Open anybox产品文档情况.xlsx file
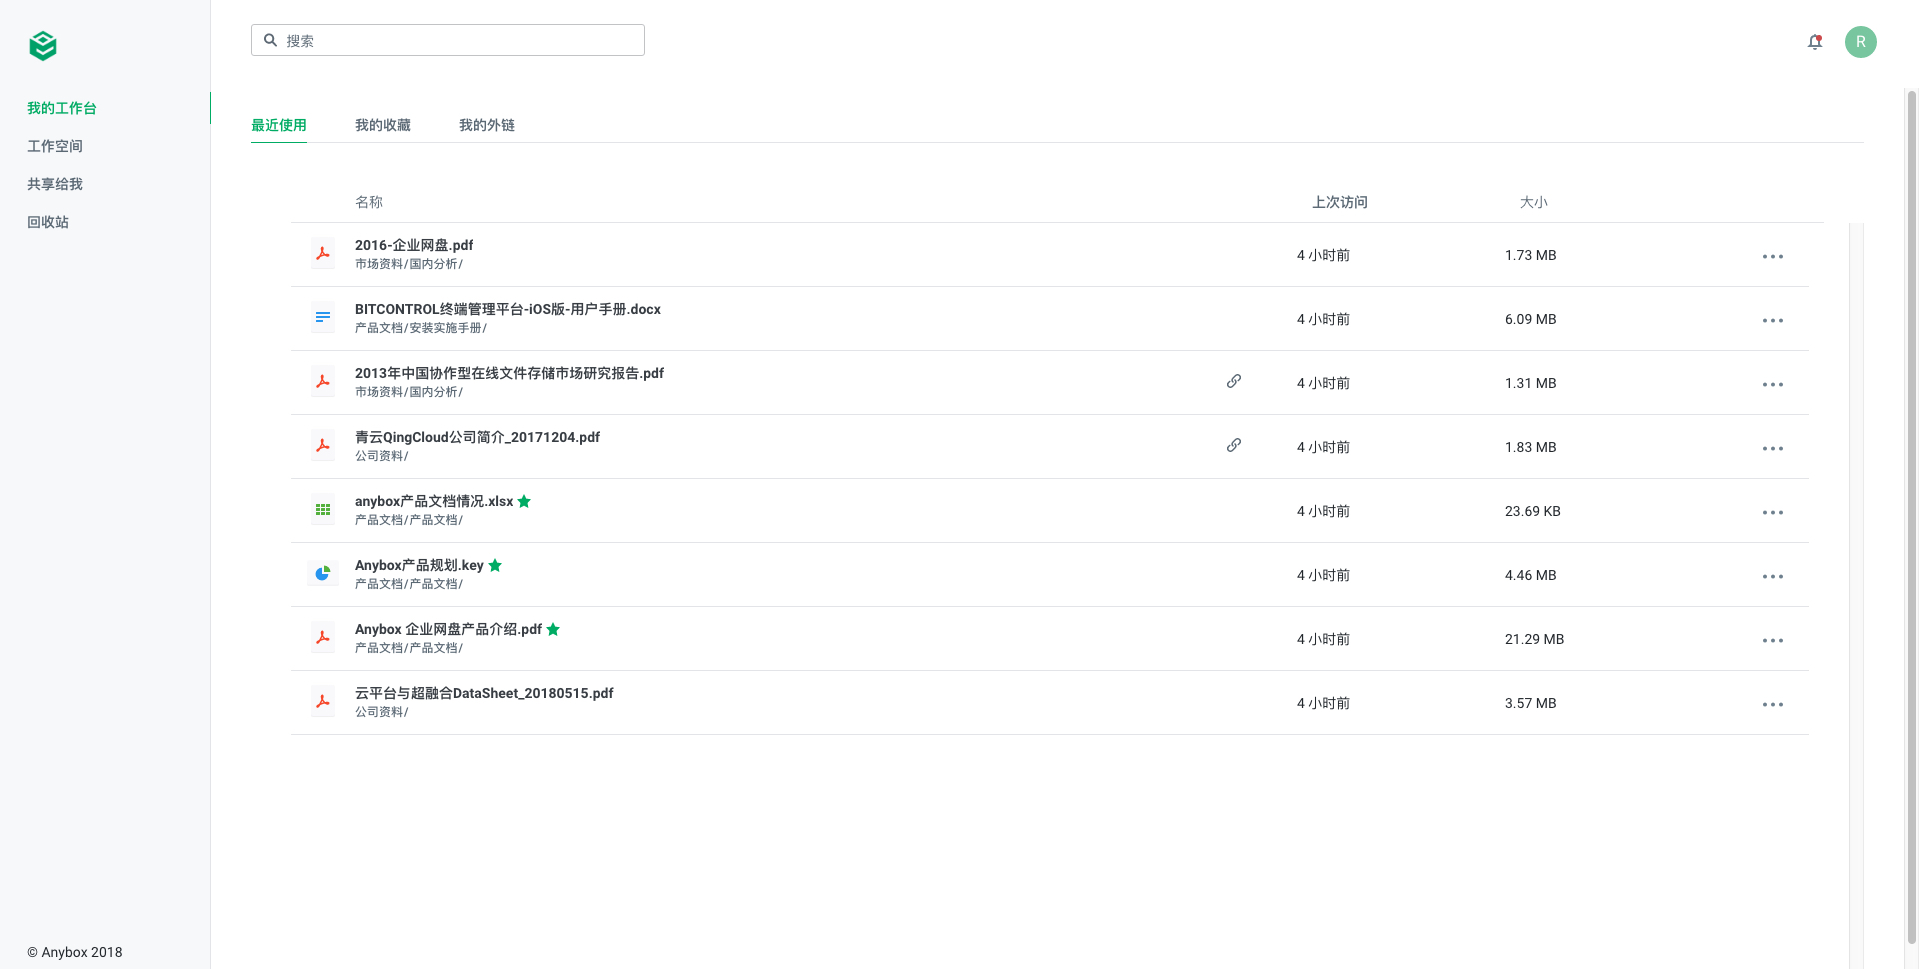 pyautogui.click(x=434, y=501)
